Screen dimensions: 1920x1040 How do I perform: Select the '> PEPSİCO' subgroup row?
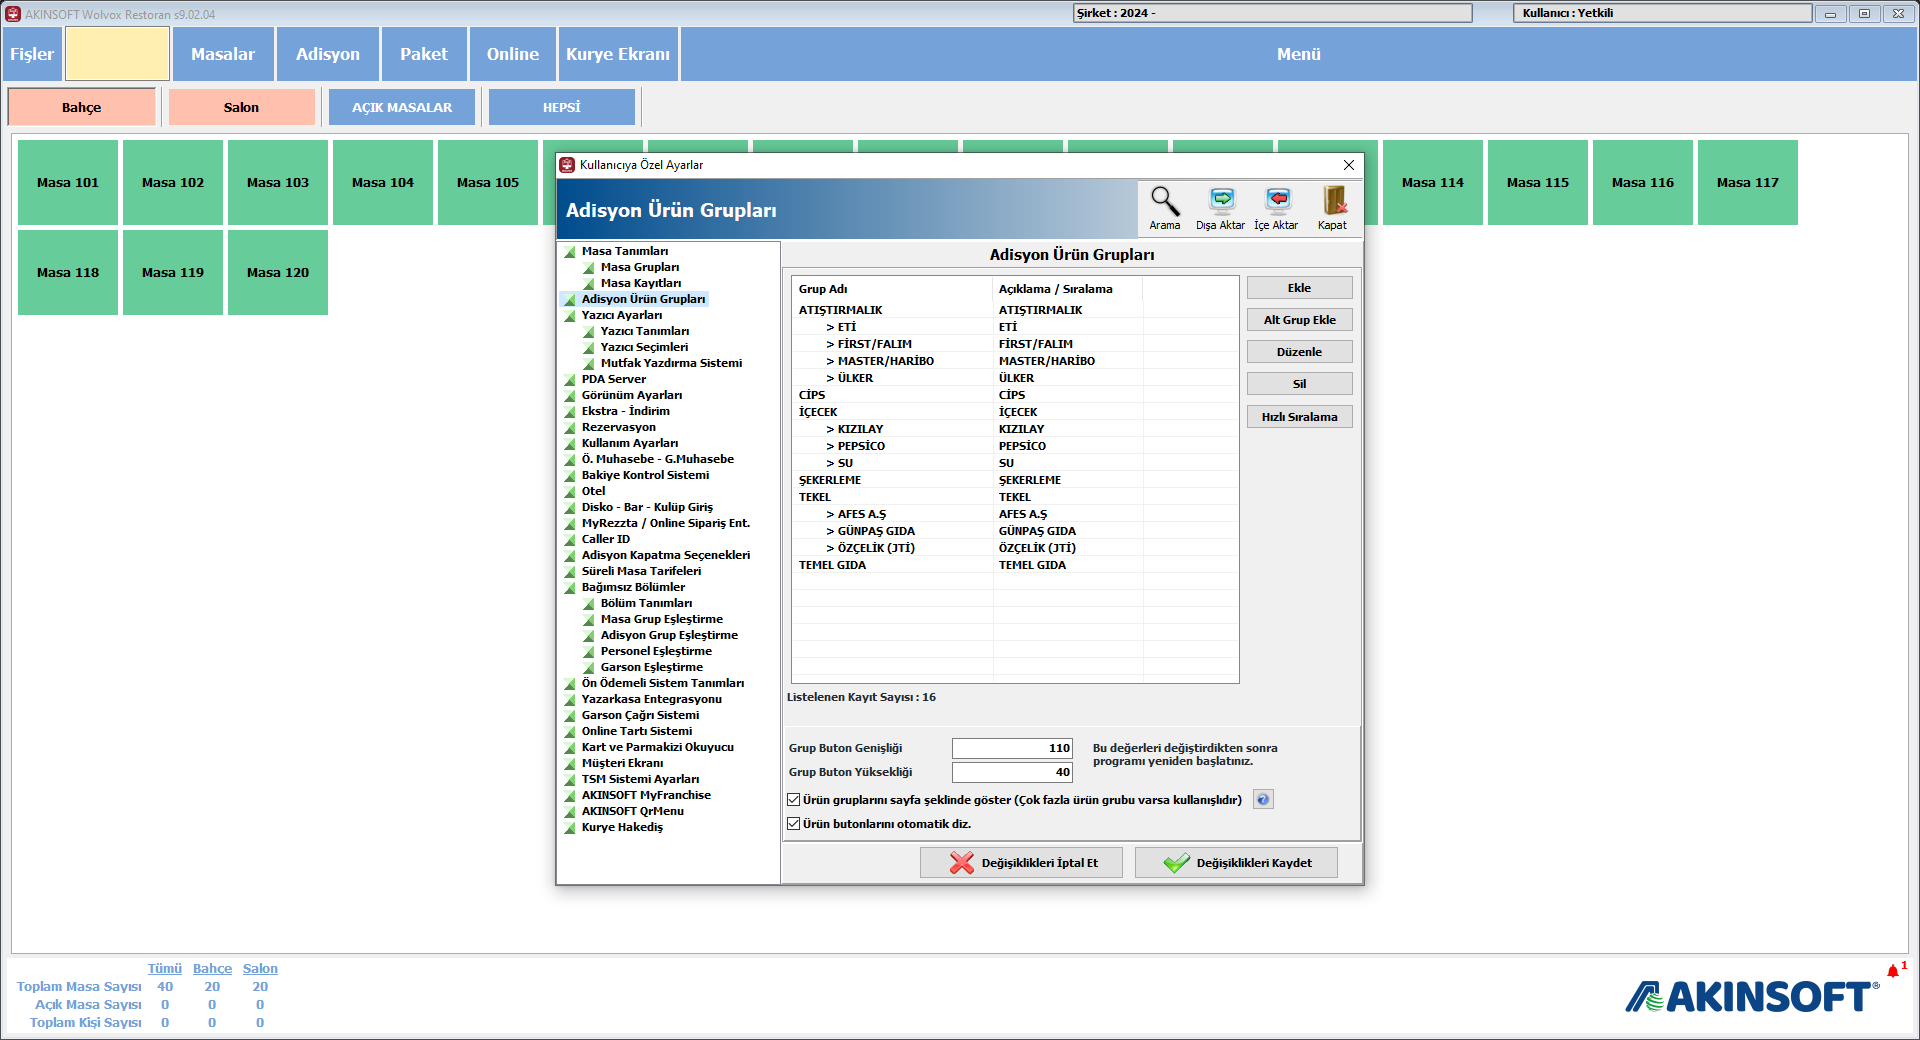click(1015, 446)
